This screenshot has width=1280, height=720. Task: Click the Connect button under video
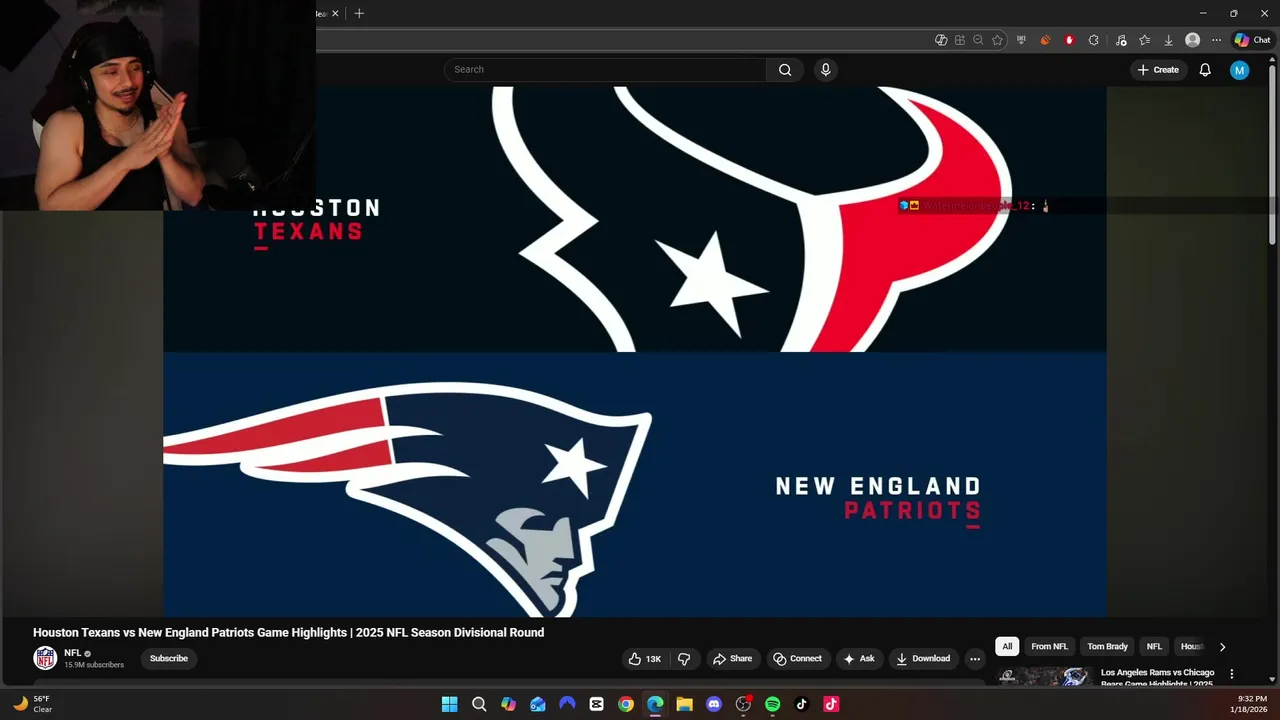click(x=798, y=659)
